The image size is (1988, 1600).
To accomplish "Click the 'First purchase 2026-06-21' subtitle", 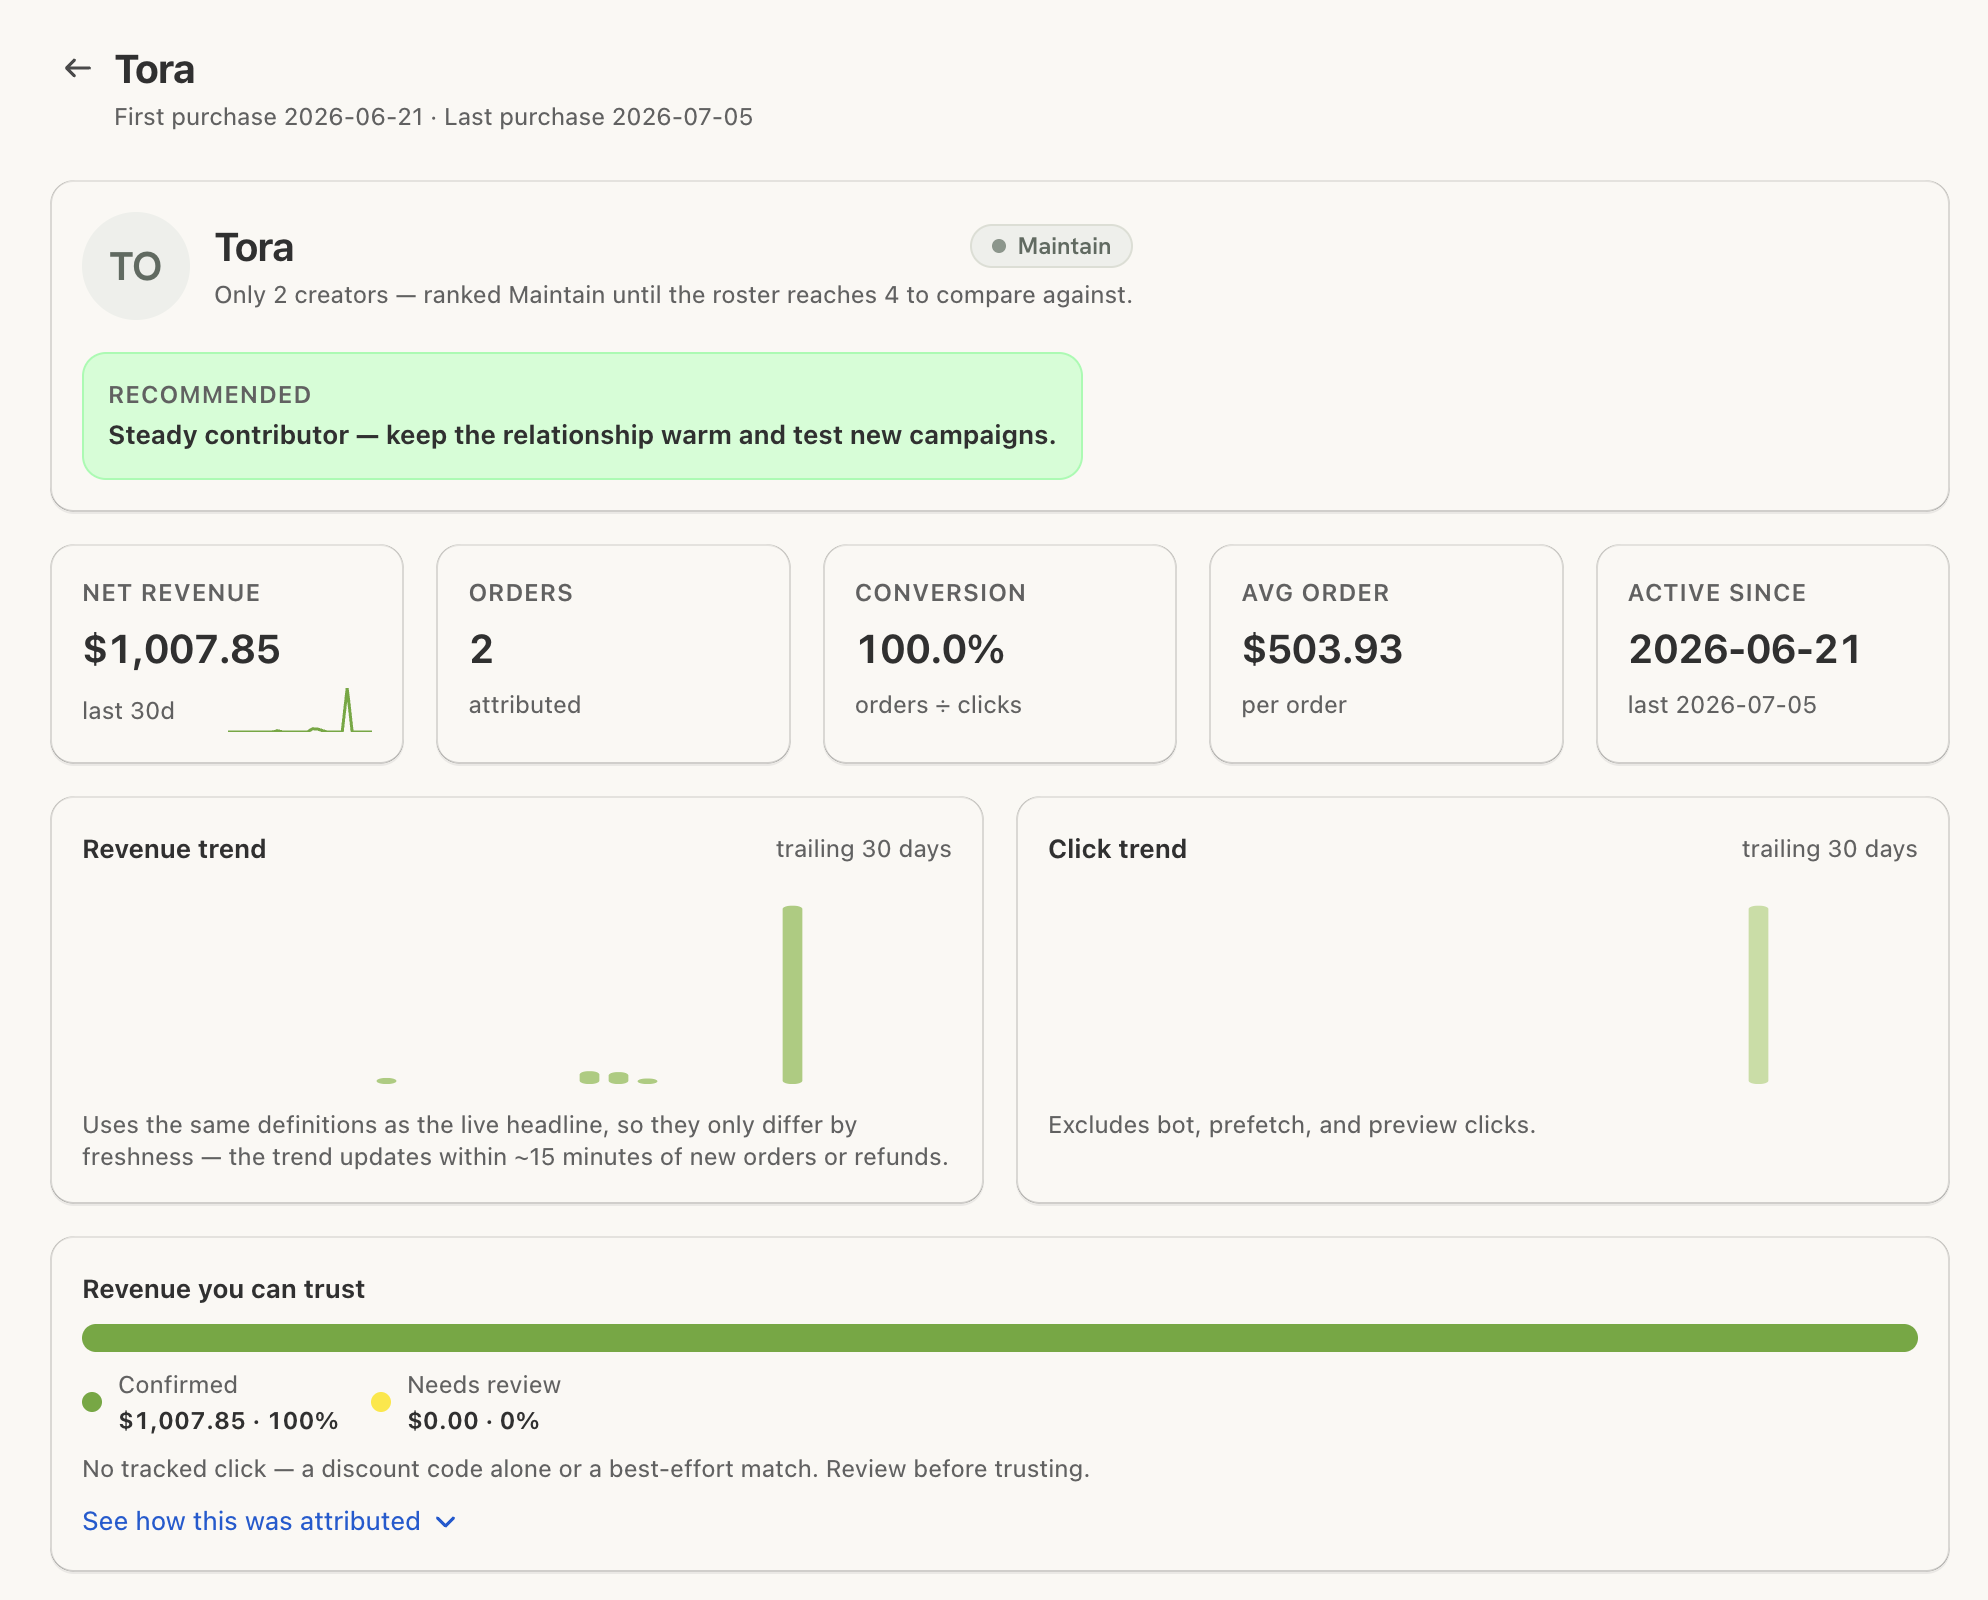I will [x=269, y=117].
